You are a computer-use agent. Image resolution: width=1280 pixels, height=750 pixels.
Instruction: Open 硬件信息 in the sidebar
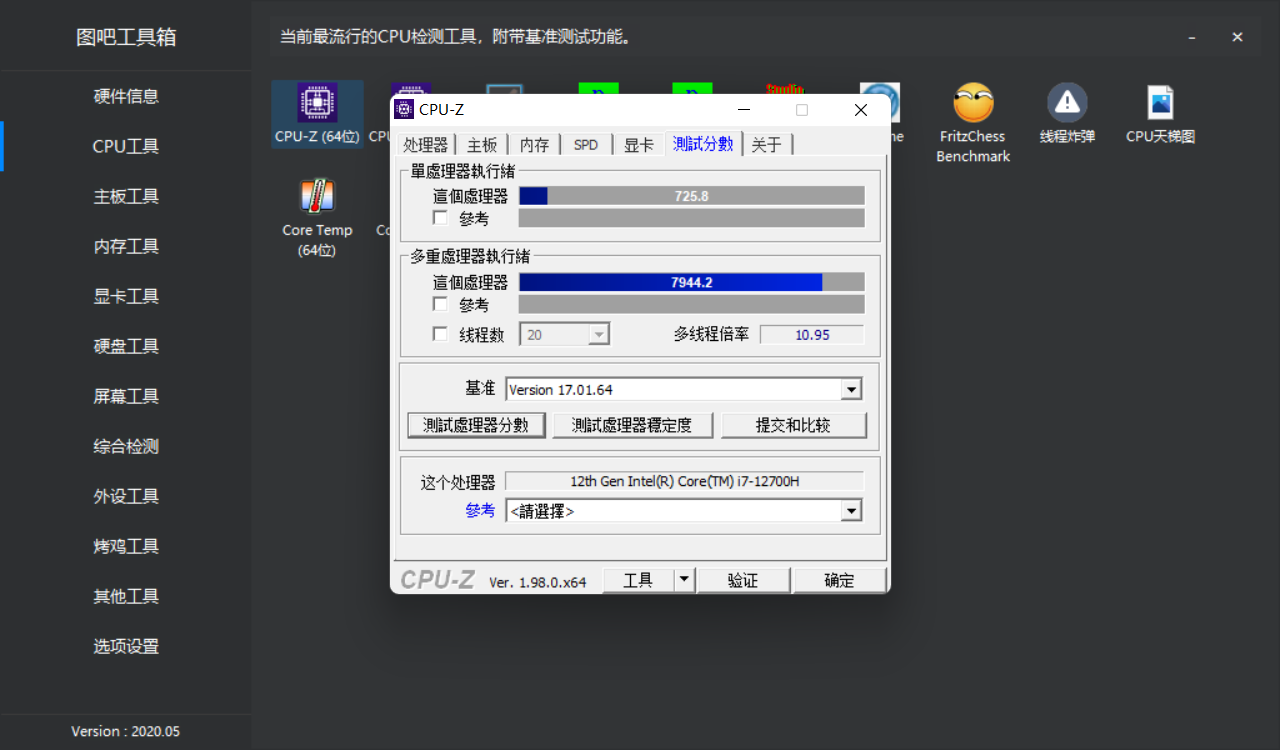pos(126,96)
